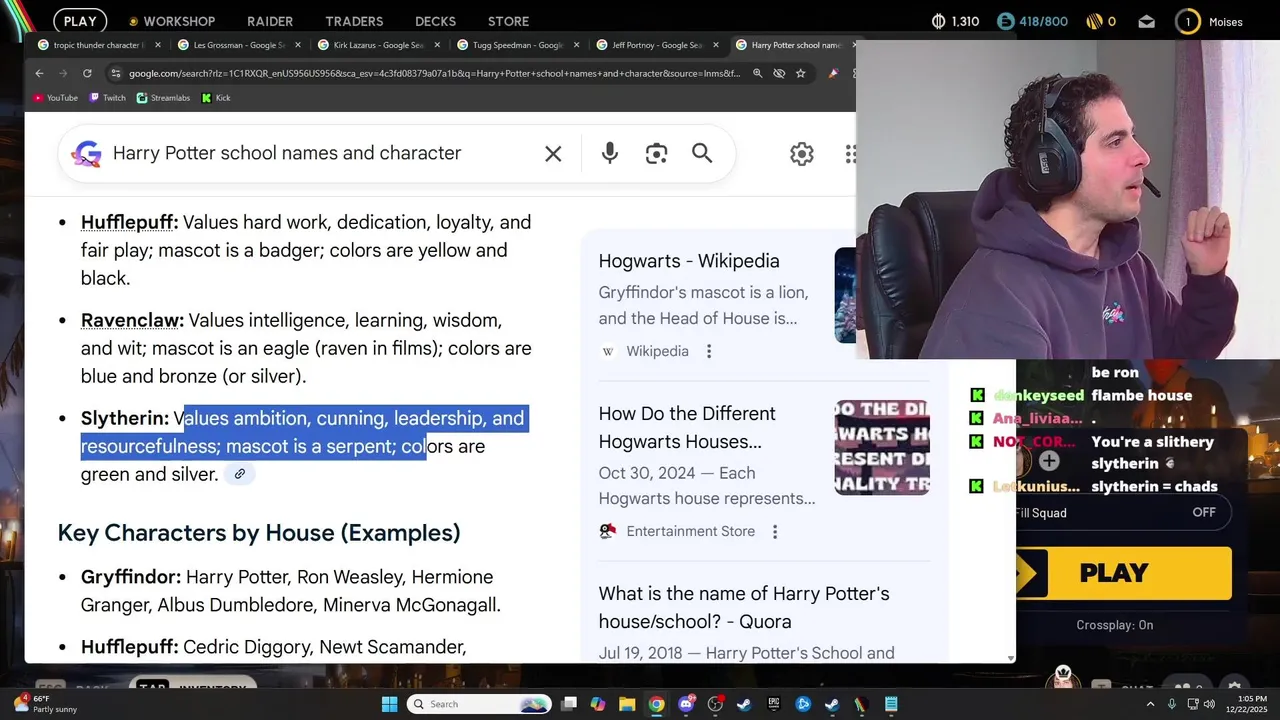The image size is (1280, 720).
Task: Open YouTube bookmark
Action: 56,98
